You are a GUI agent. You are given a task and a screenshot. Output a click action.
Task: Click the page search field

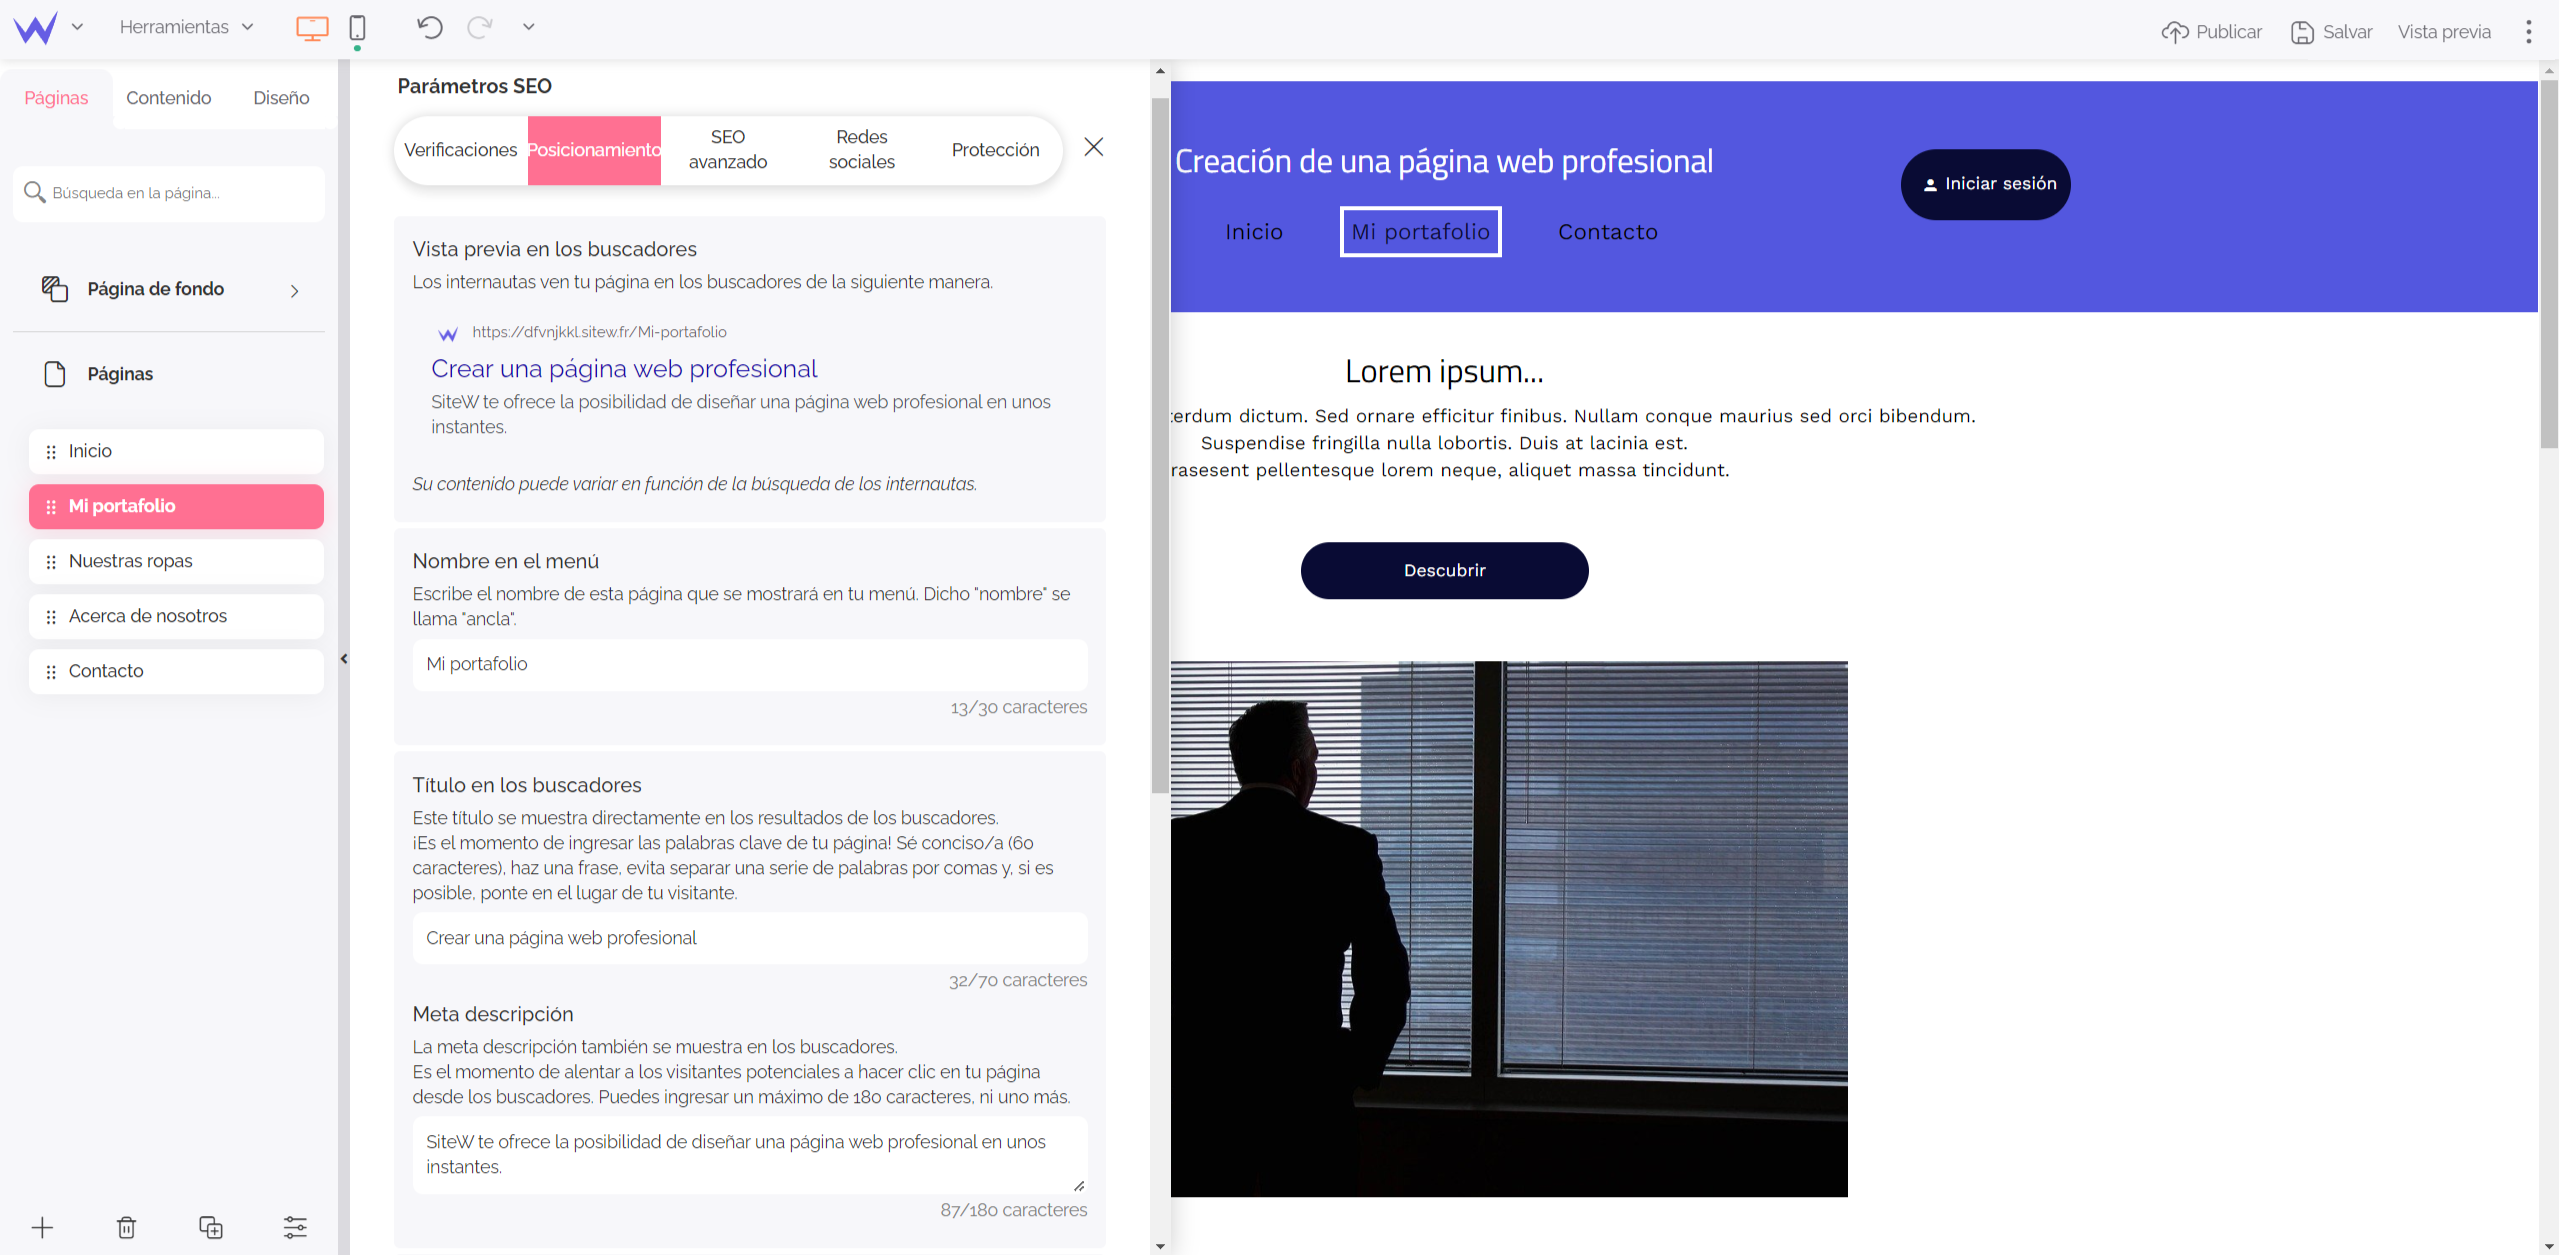(169, 193)
